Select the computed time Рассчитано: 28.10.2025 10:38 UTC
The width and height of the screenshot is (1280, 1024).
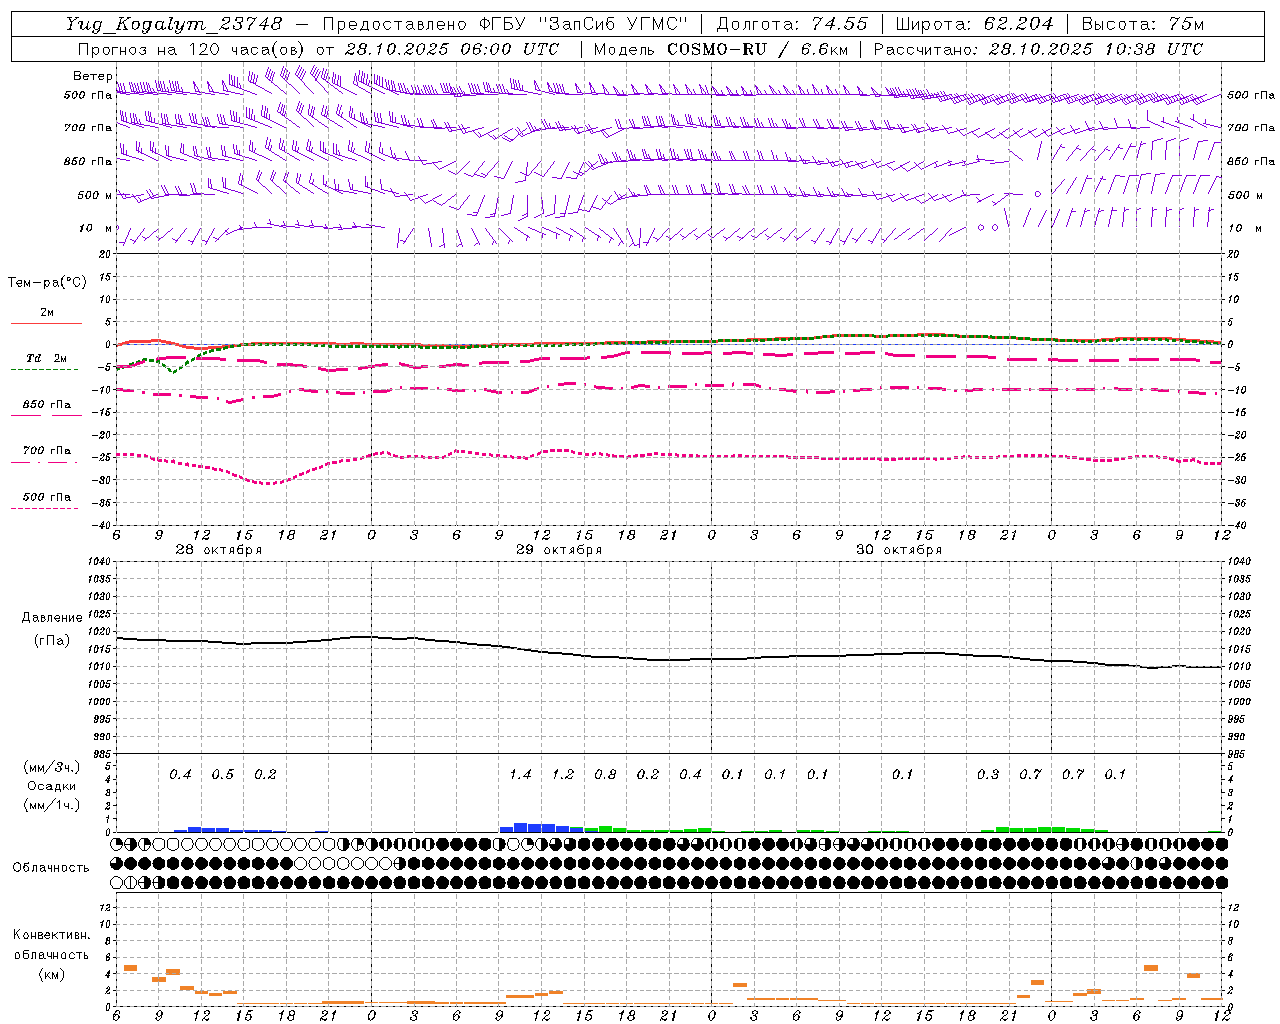click(x=1039, y=49)
